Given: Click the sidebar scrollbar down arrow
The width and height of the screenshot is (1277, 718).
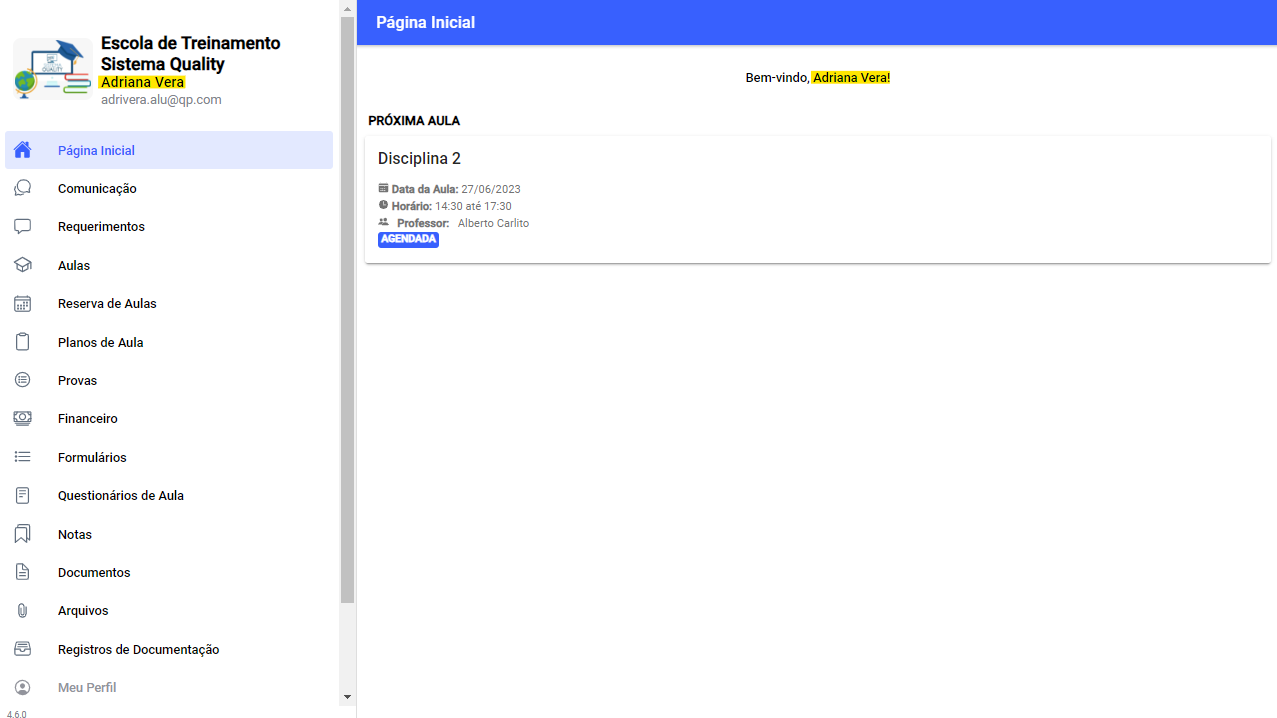Looking at the screenshot, I should click(347, 697).
